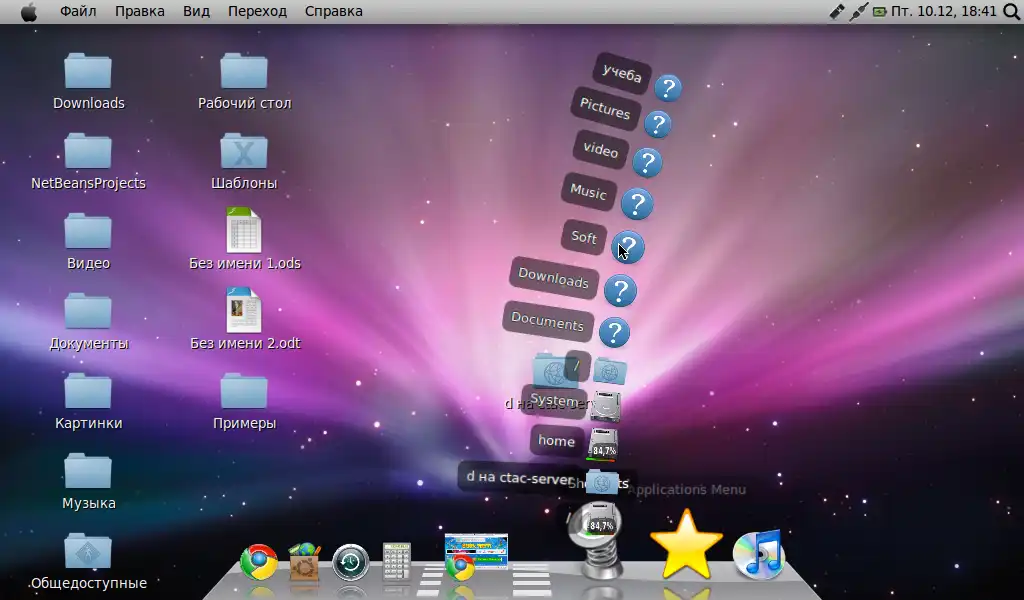The height and width of the screenshot is (600, 1024).
Task: Open the Справка menu
Action: pos(333,12)
